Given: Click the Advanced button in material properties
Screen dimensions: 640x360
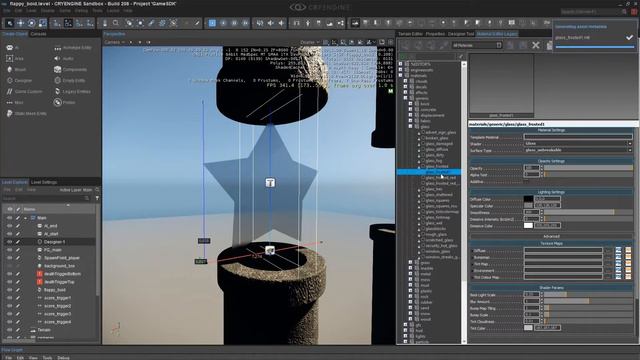Looking at the screenshot, I should pyautogui.click(x=551, y=236).
